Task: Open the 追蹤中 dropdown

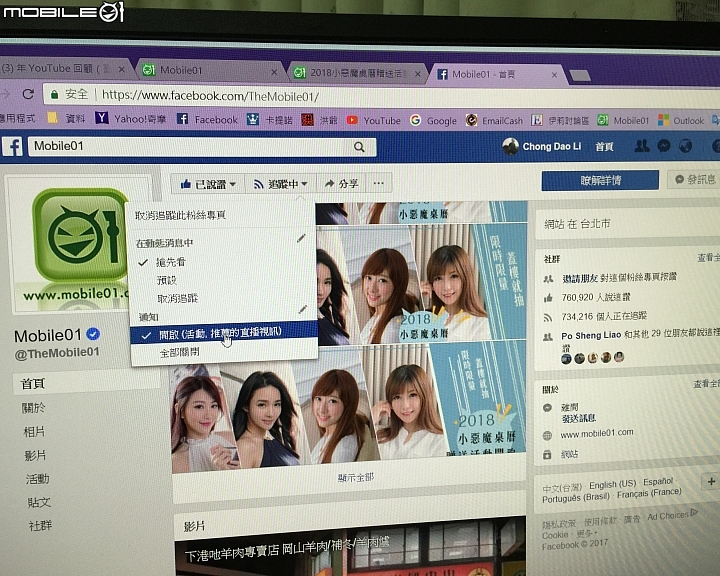Action: (x=280, y=184)
